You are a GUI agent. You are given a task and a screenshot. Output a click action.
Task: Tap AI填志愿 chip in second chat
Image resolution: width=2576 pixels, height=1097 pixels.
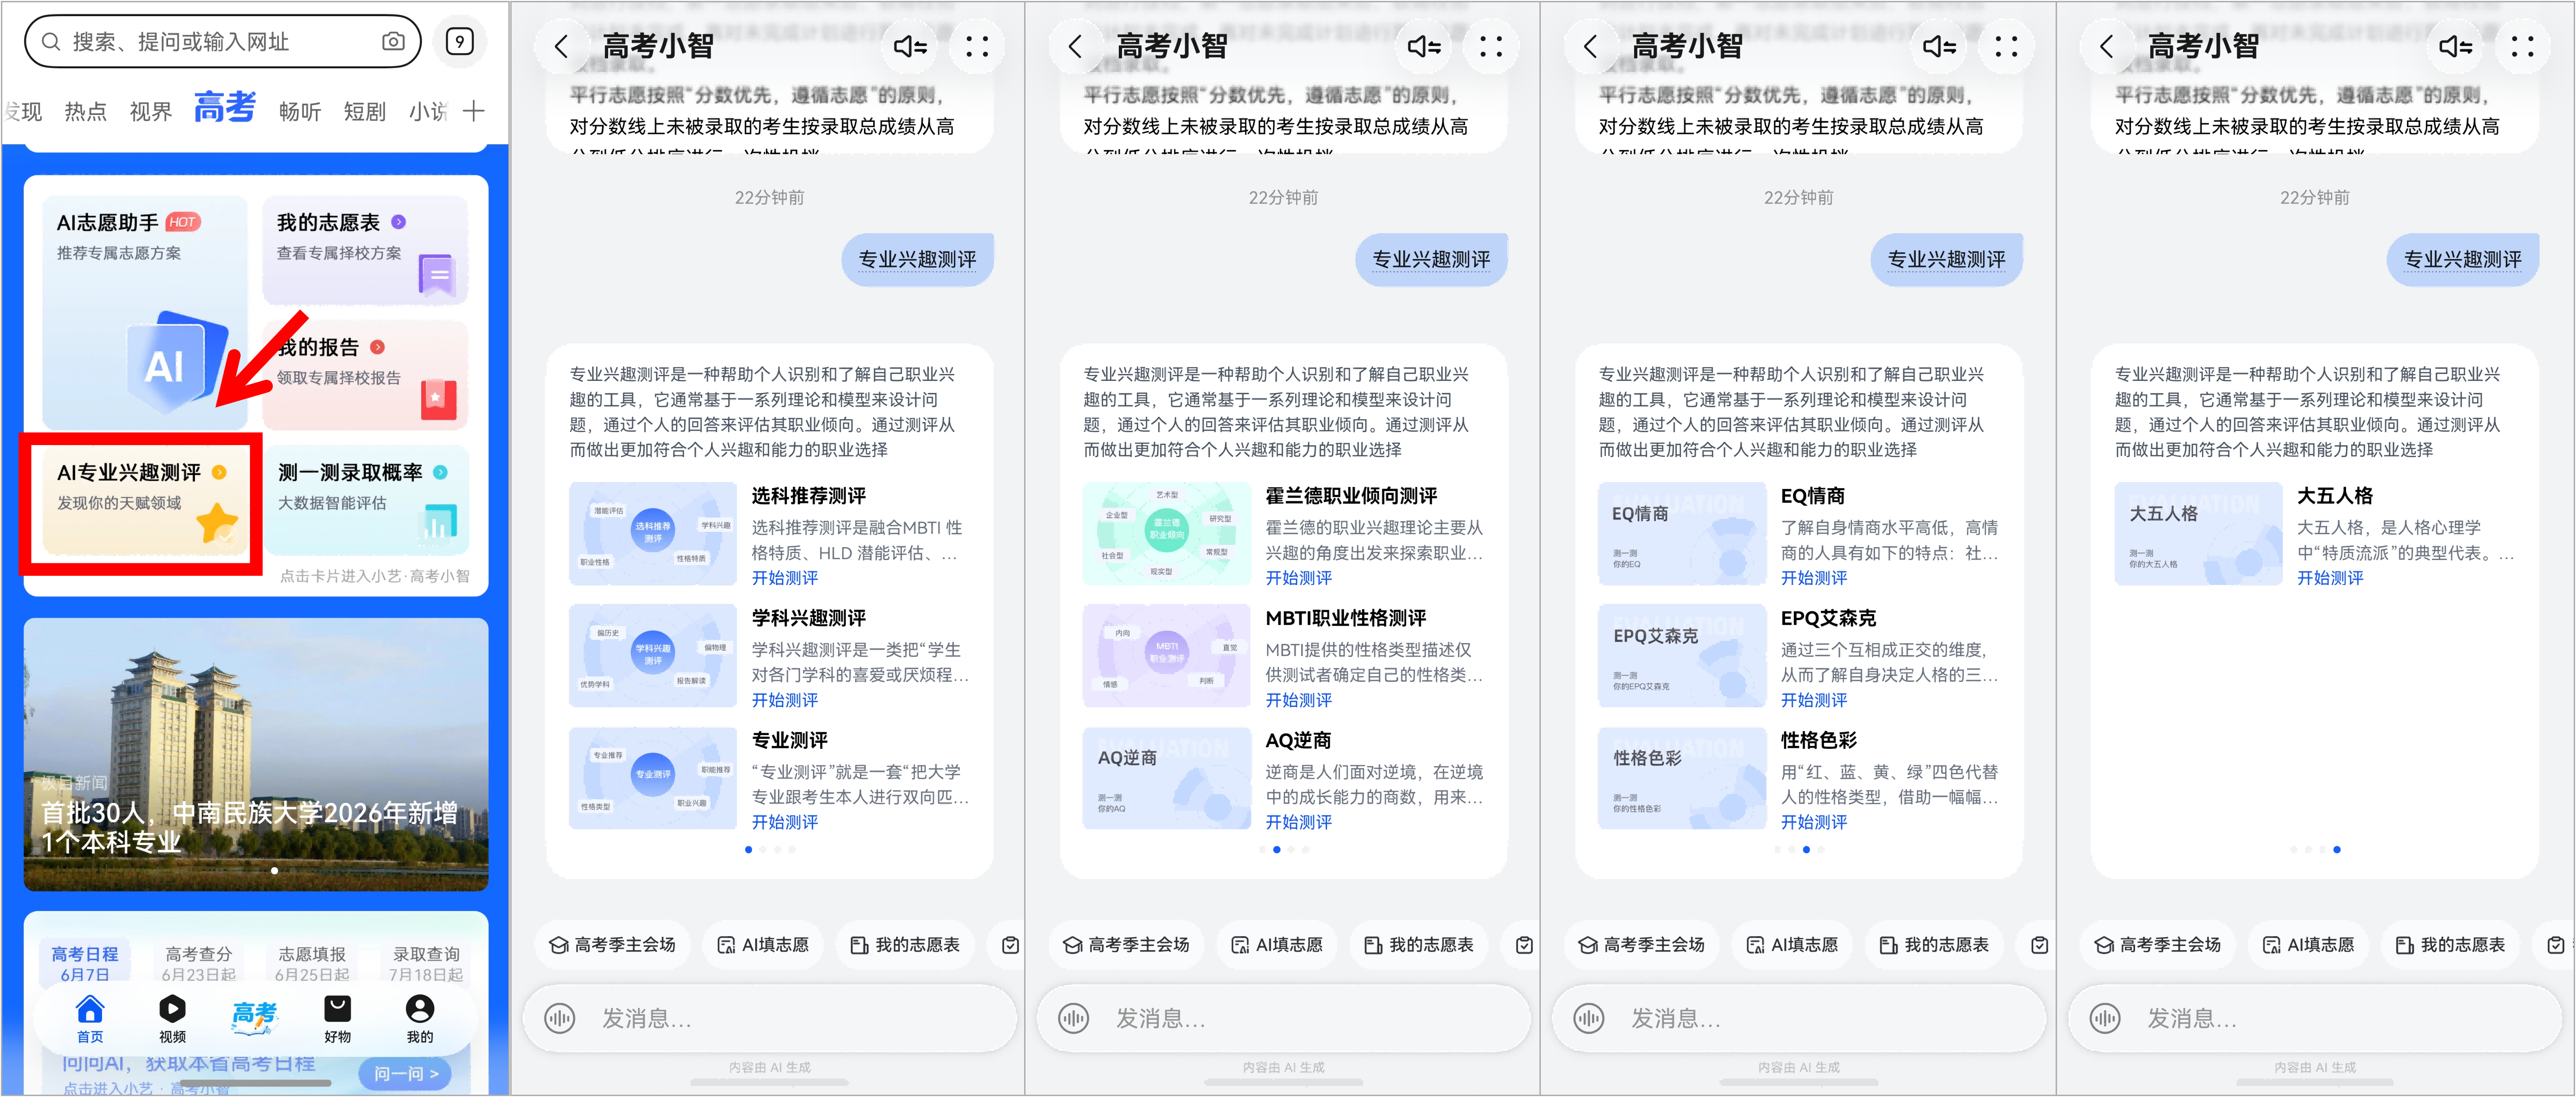pyautogui.click(x=1277, y=945)
